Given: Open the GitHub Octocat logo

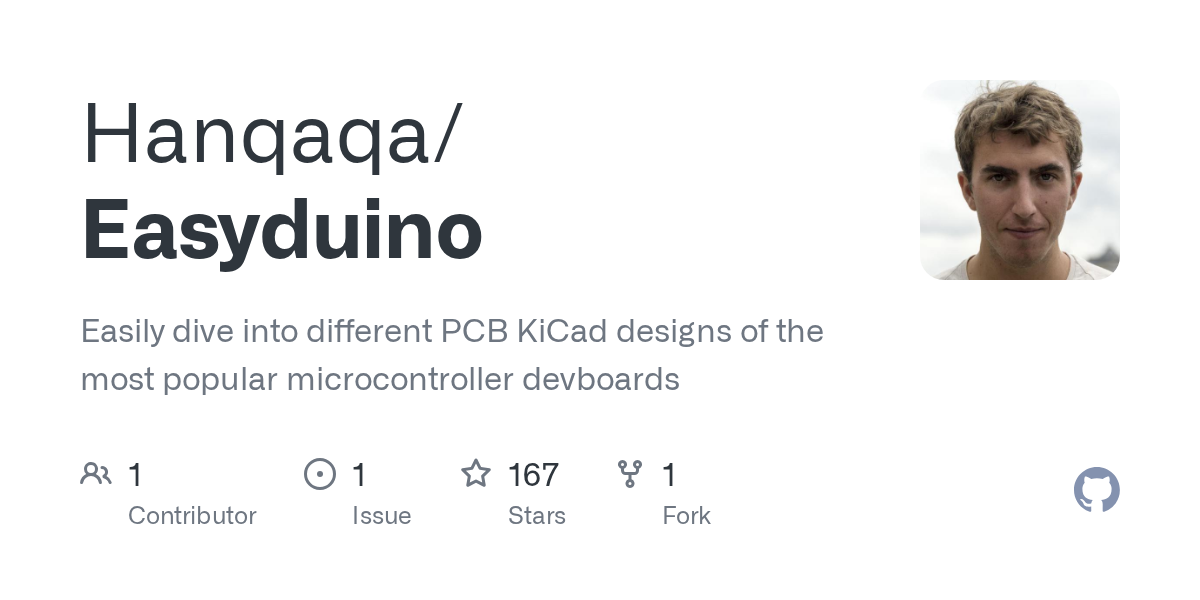Looking at the screenshot, I should tap(1096, 490).
